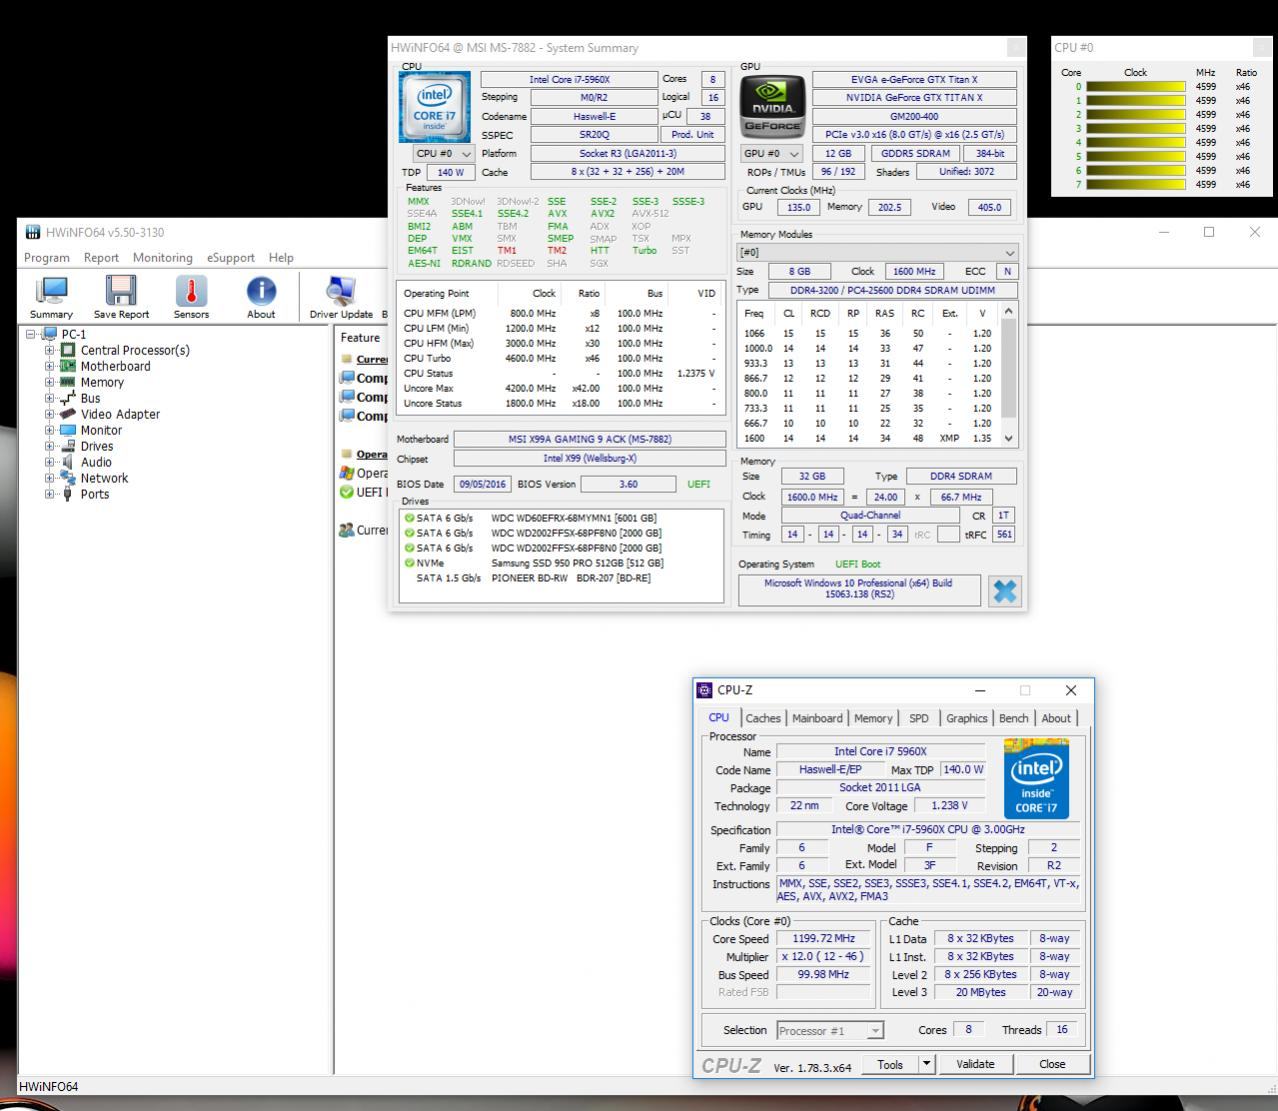This screenshot has height=1111, width=1278.
Task: Click the NVIDIA GeForce logo in System Summary
Action: click(x=772, y=106)
